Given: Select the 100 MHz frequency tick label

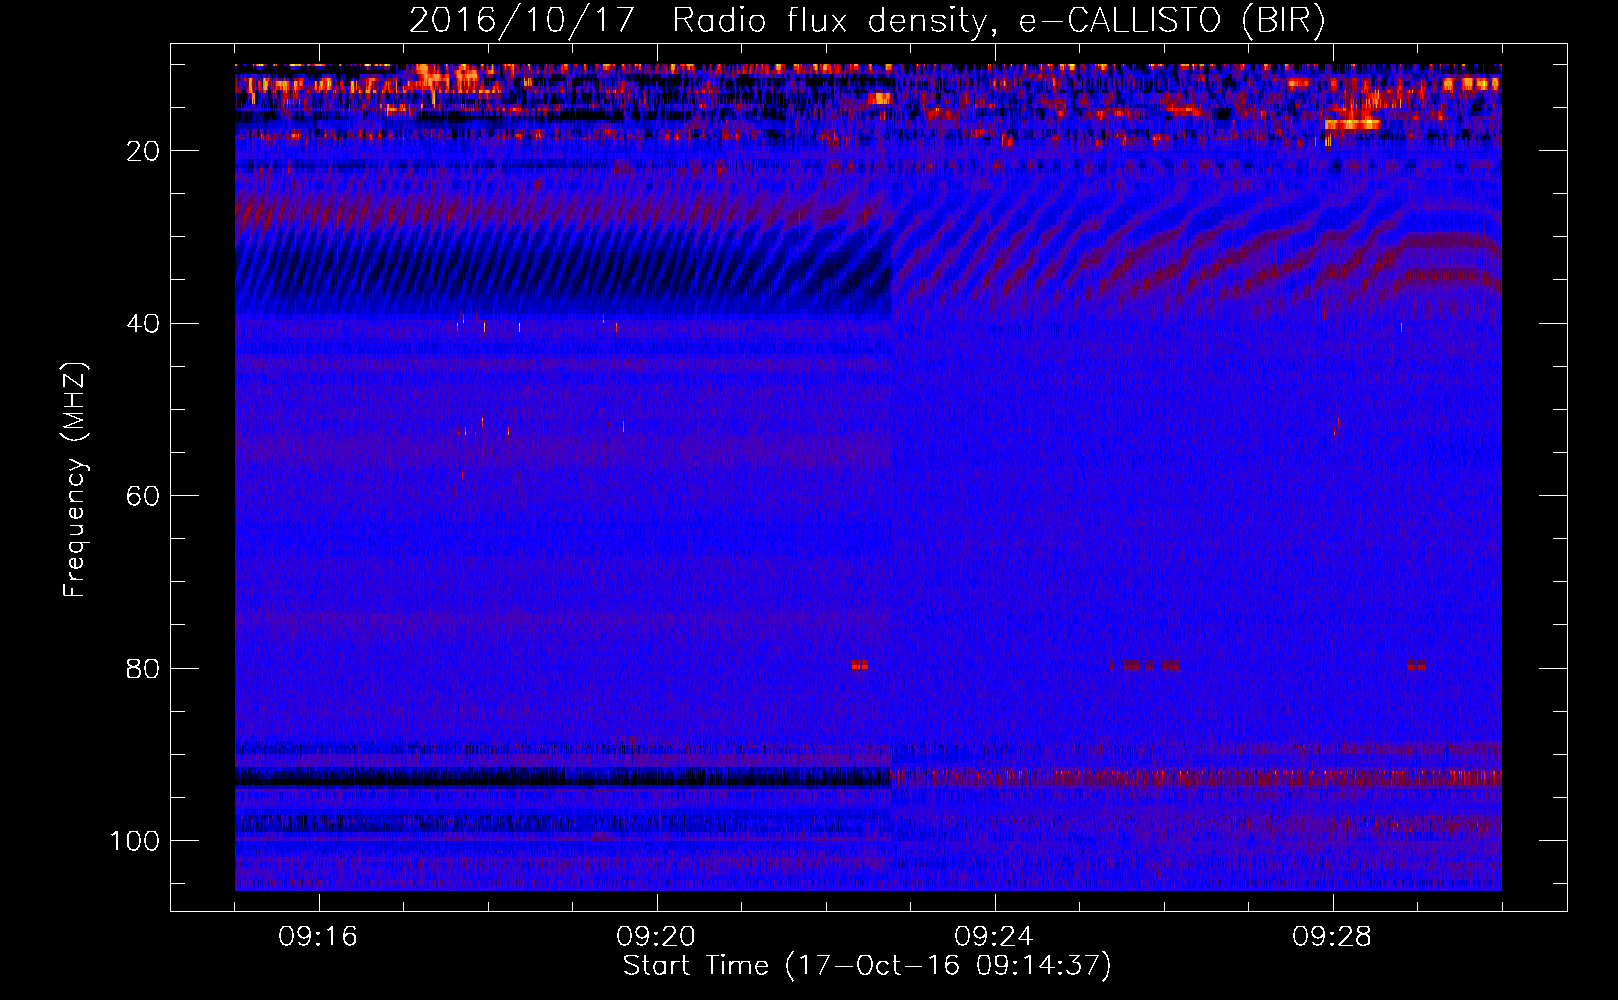Looking at the screenshot, I should (x=135, y=841).
